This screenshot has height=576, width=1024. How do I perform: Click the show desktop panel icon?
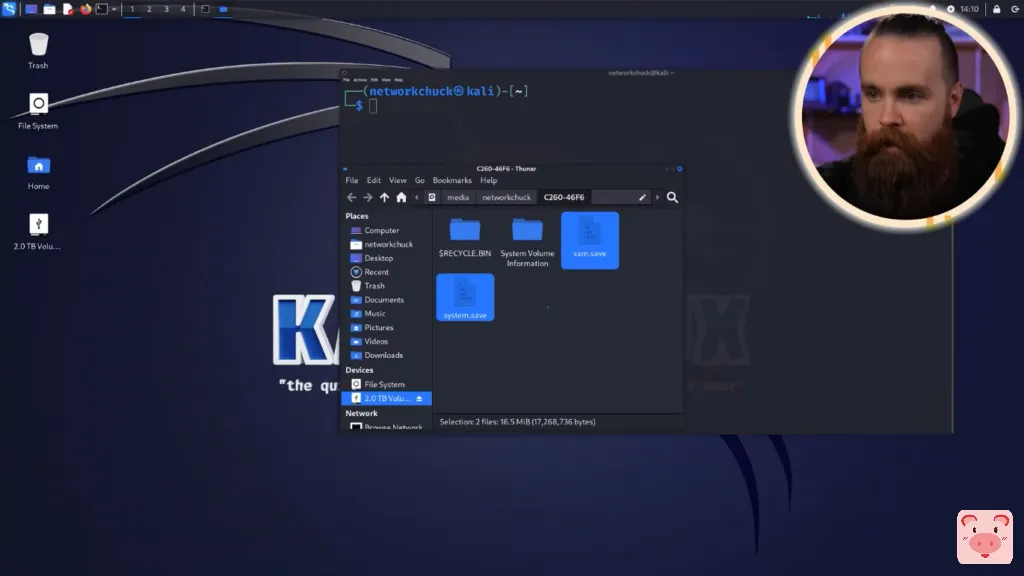tap(31, 9)
